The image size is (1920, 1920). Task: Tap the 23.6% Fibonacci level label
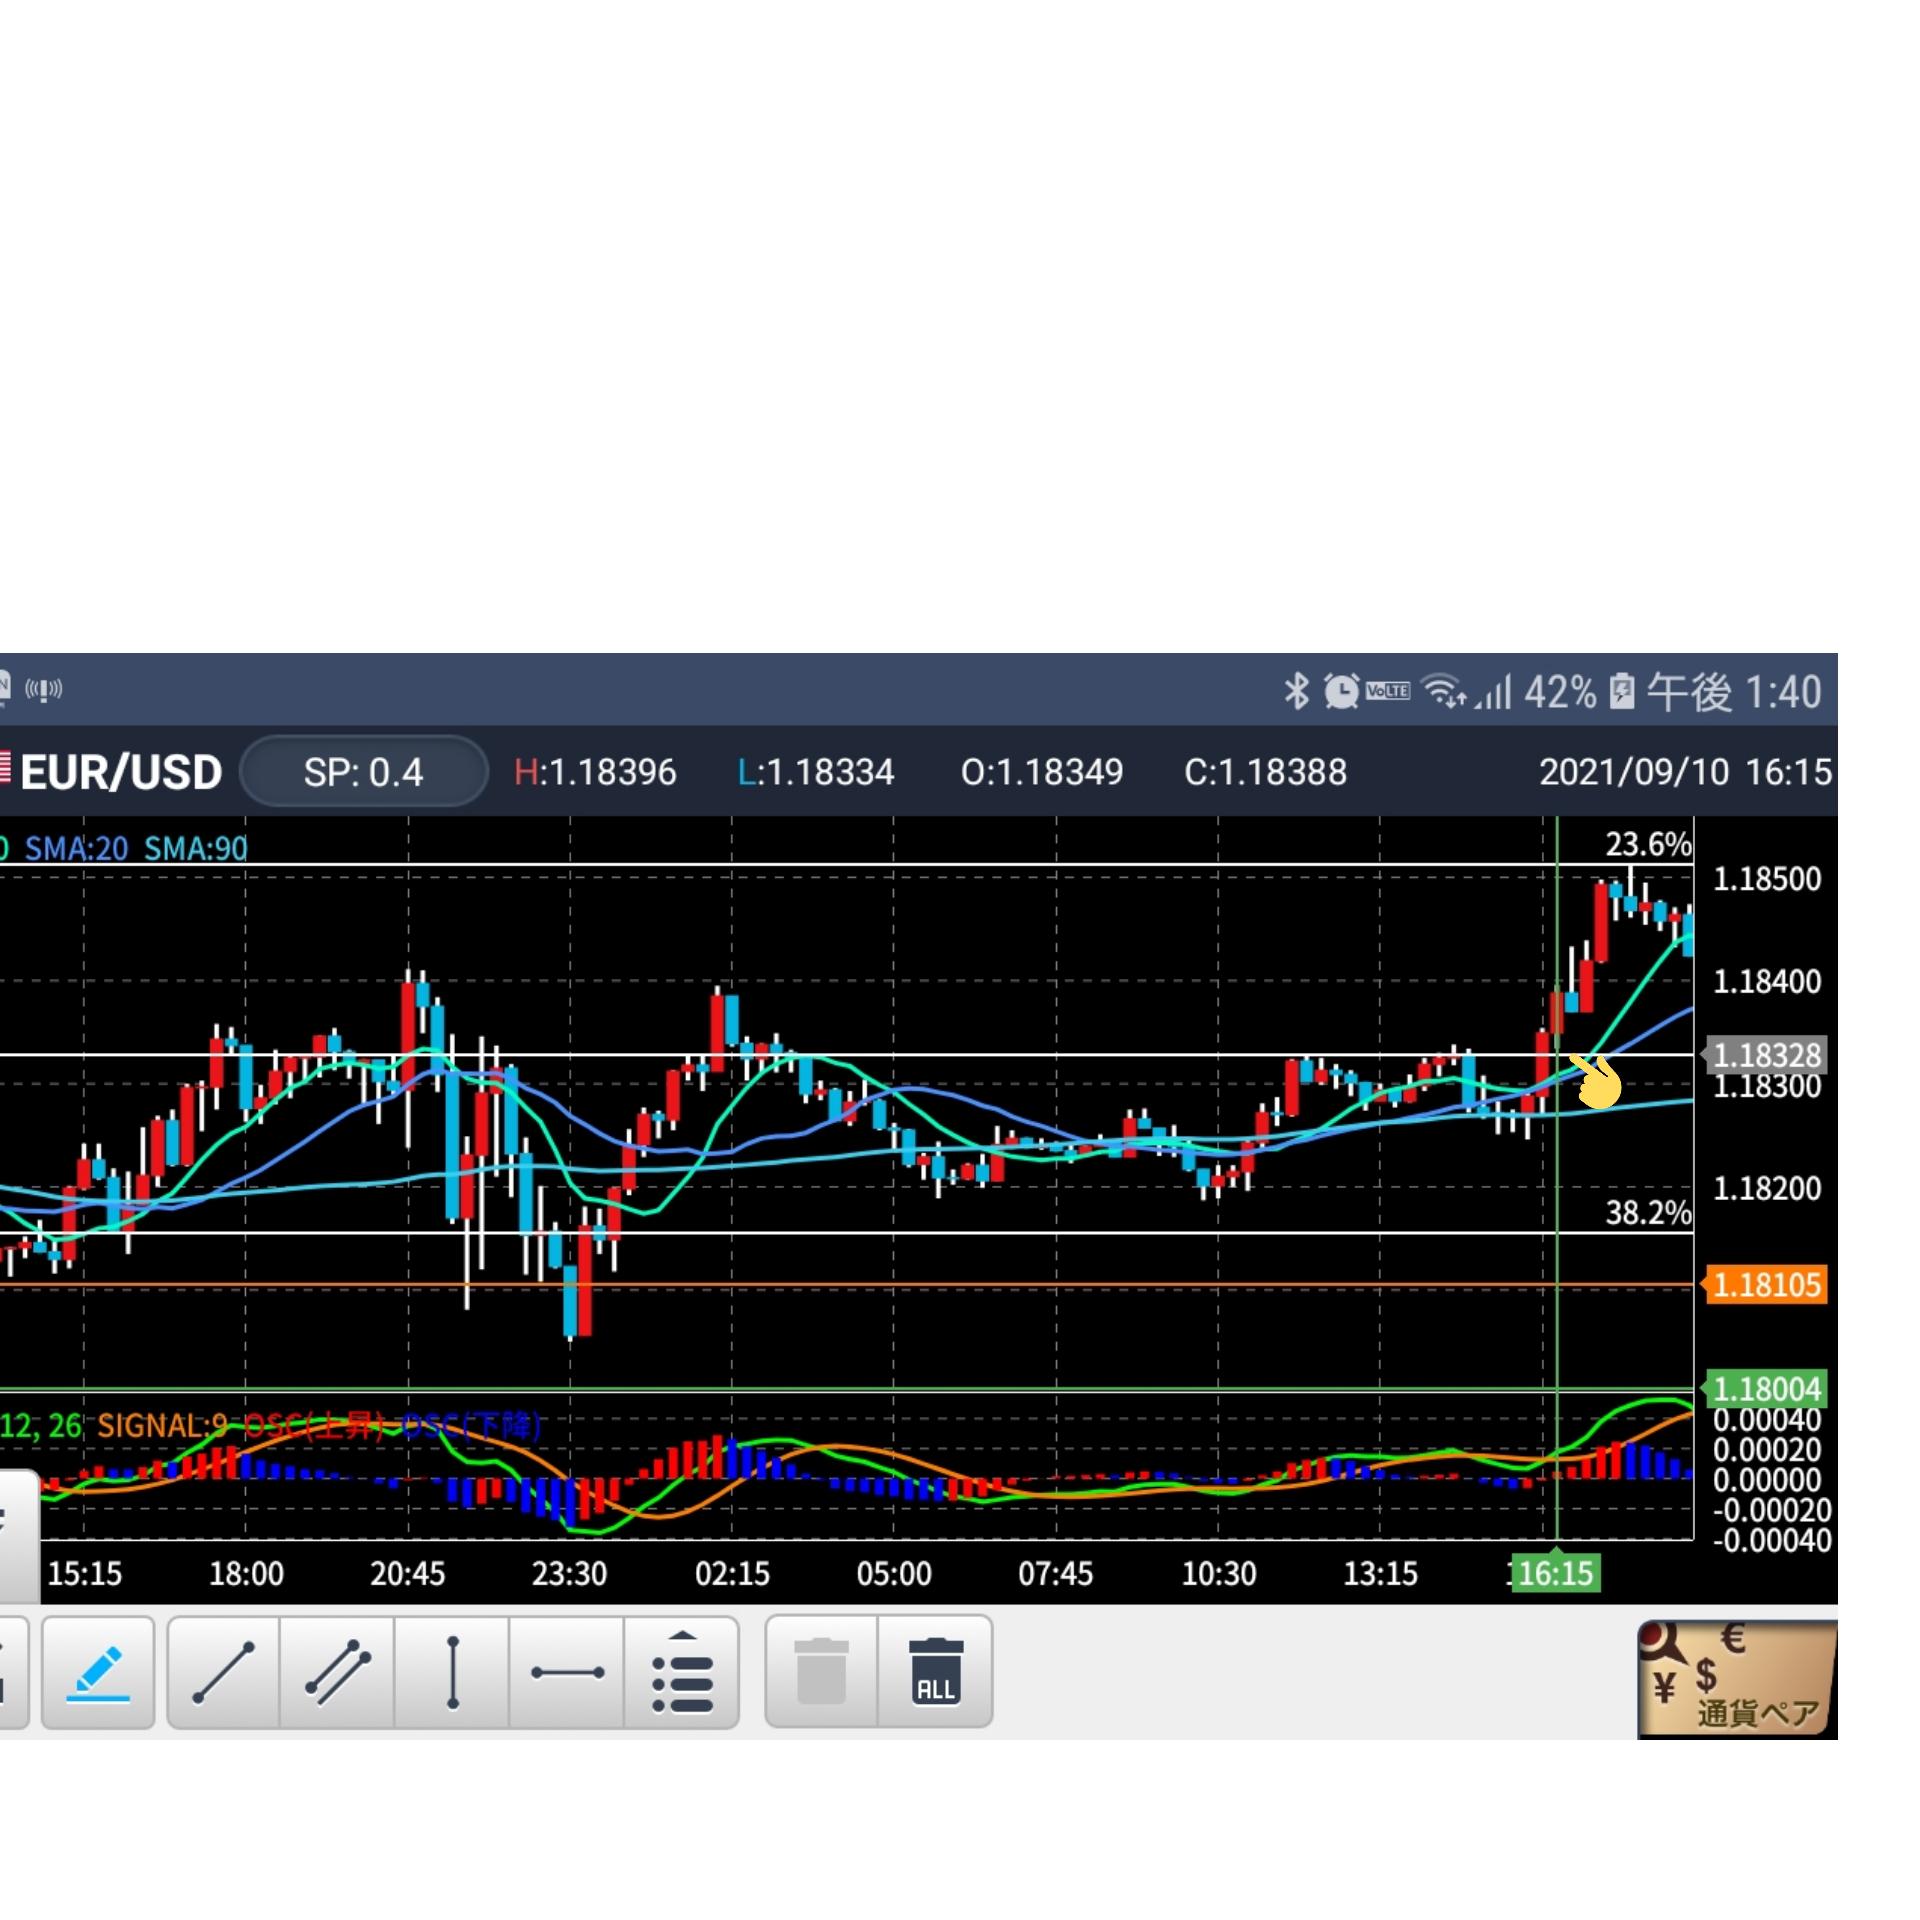1649,845
